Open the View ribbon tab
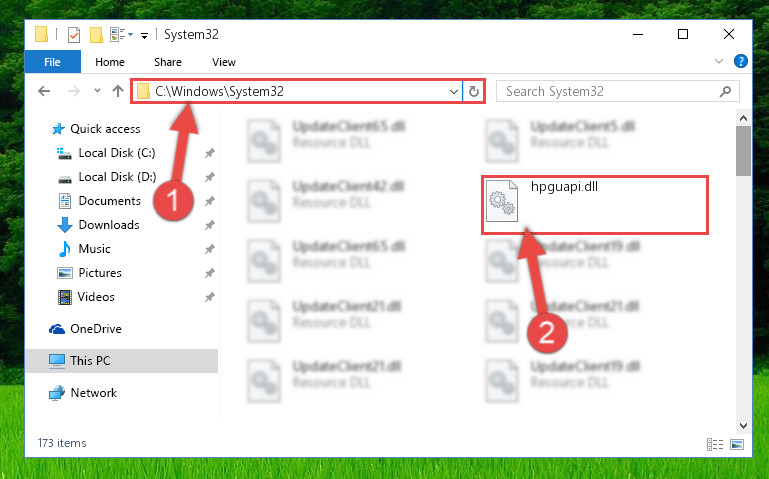Image resolution: width=769 pixels, height=479 pixels. [x=224, y=62]
